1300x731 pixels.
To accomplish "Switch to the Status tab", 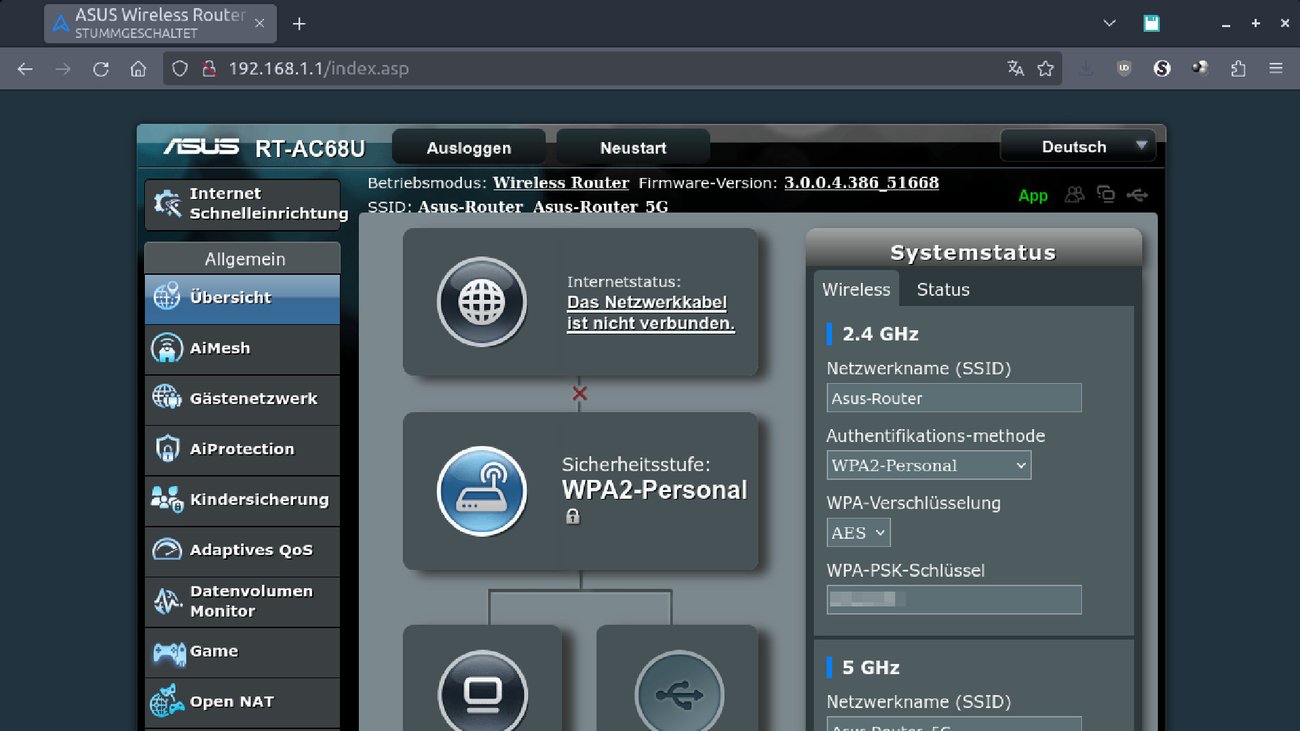I will click(942, 289).
